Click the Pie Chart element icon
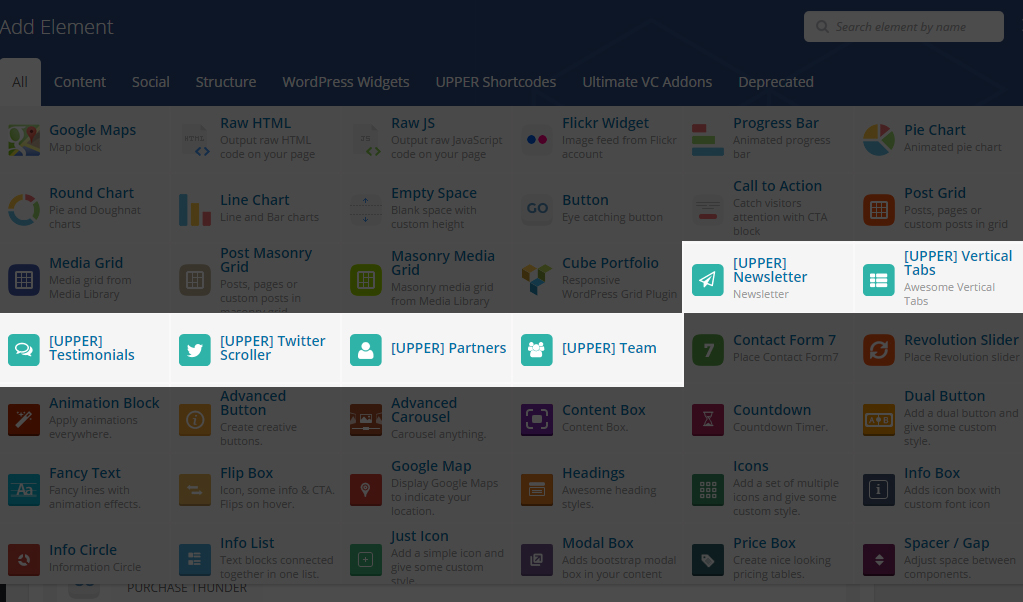This screenshot has height=602, width=1023. tap(879, 139)
